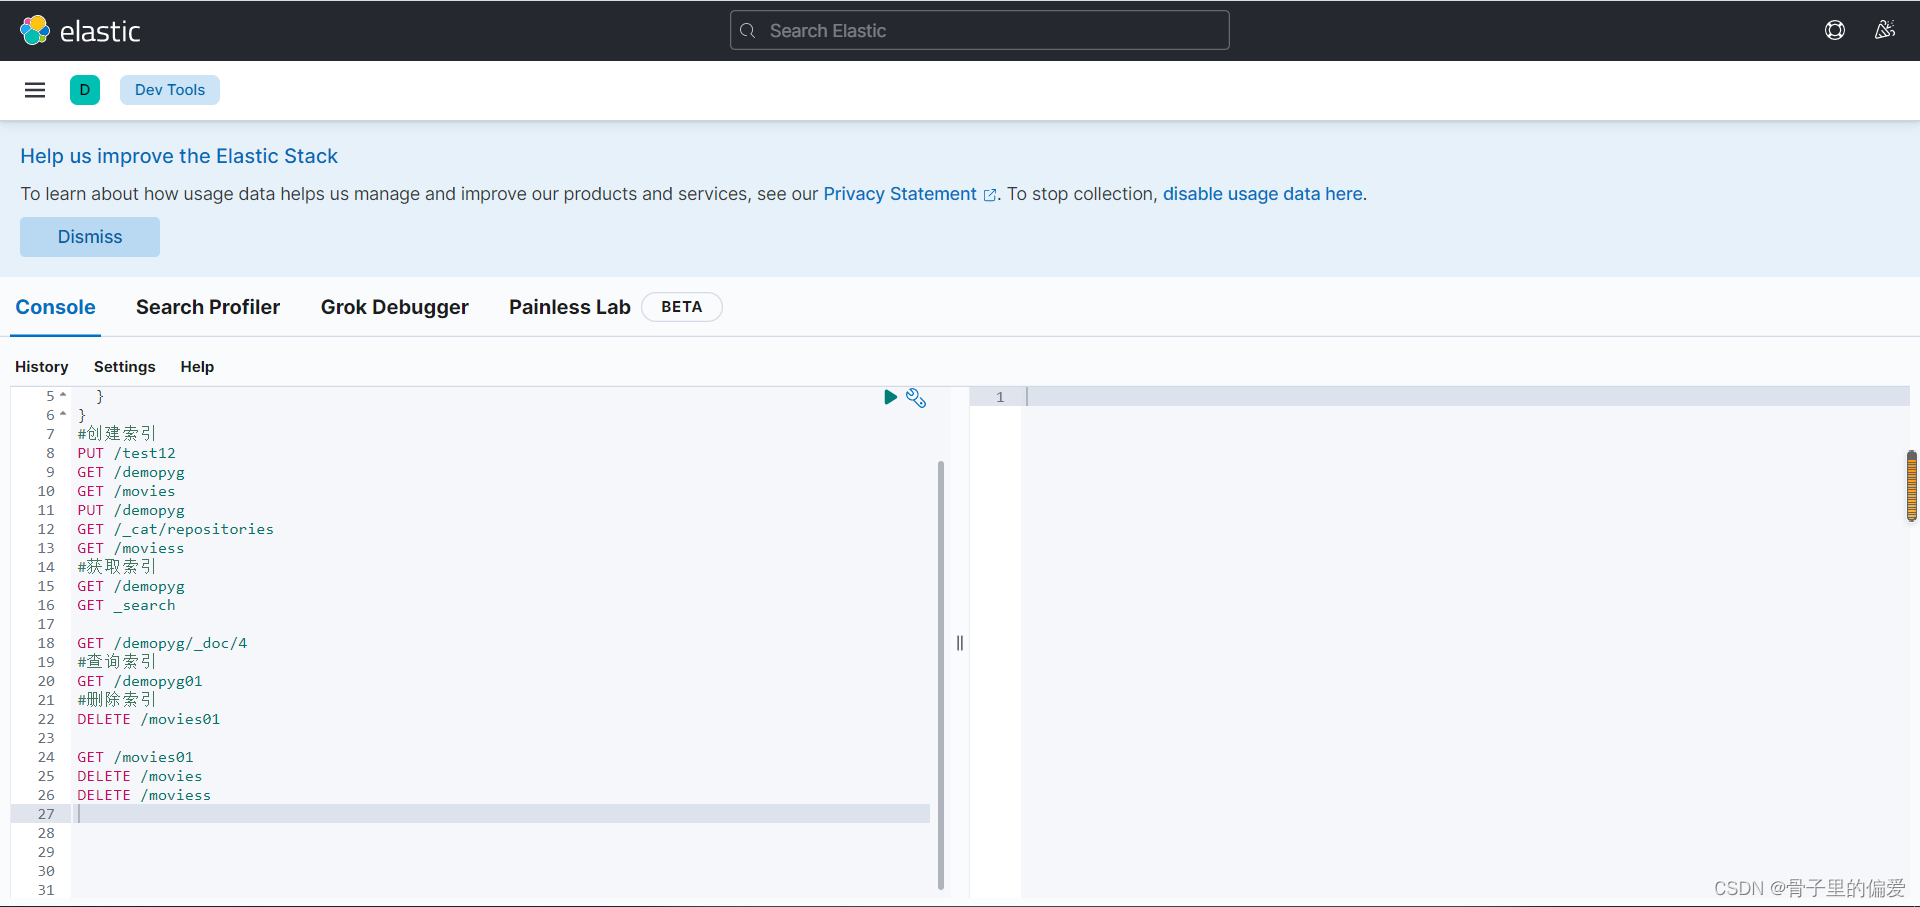Open the space selector D avatar
Screen dimensions: 1920x907
(85, 90)
